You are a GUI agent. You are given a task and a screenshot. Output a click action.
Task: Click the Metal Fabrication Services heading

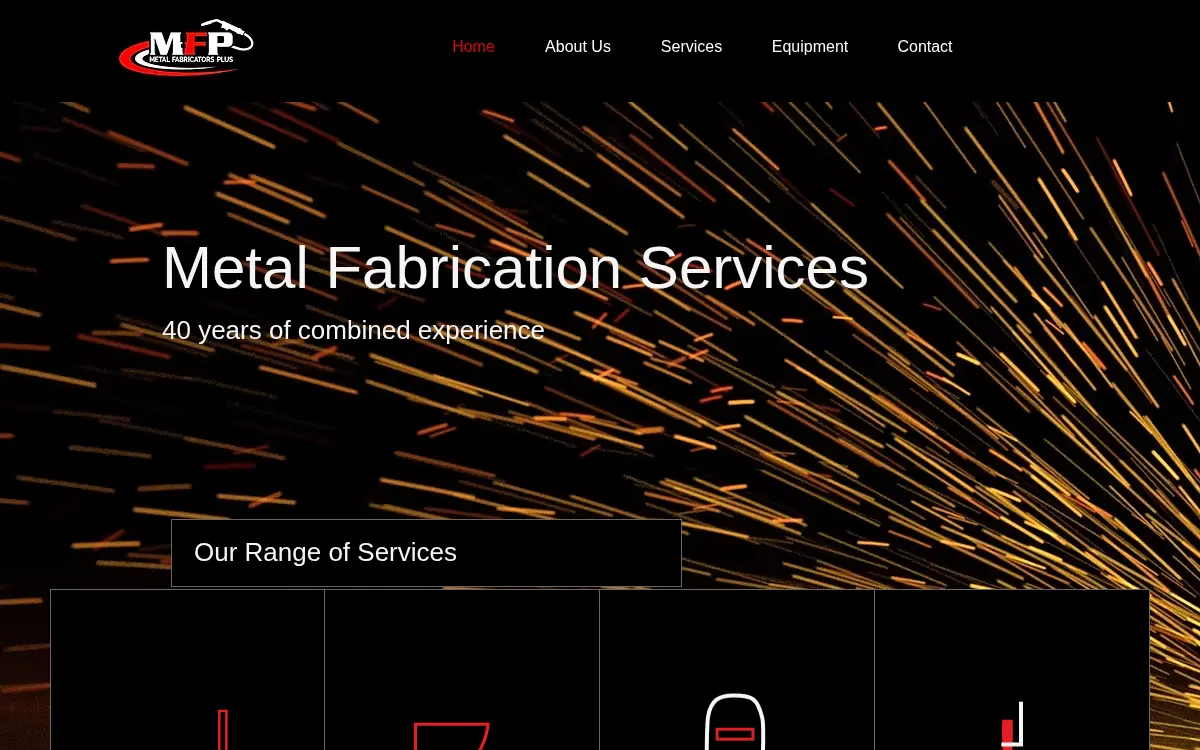[x=515, y=268]
